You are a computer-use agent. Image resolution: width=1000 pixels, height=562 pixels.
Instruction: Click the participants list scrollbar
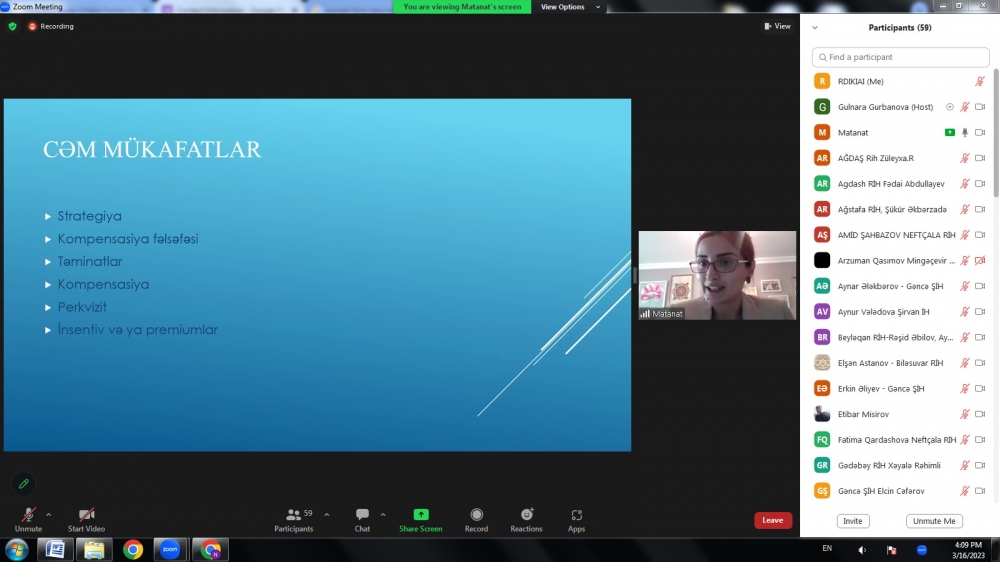(x=995, y=140)
